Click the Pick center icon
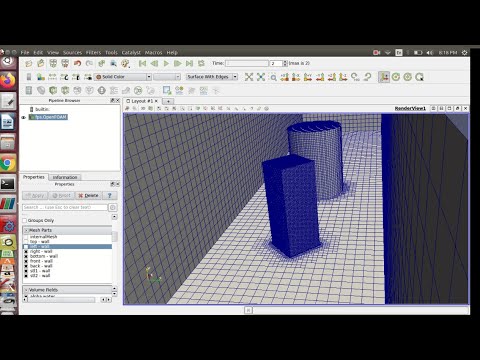 click(x=420, y=77)
